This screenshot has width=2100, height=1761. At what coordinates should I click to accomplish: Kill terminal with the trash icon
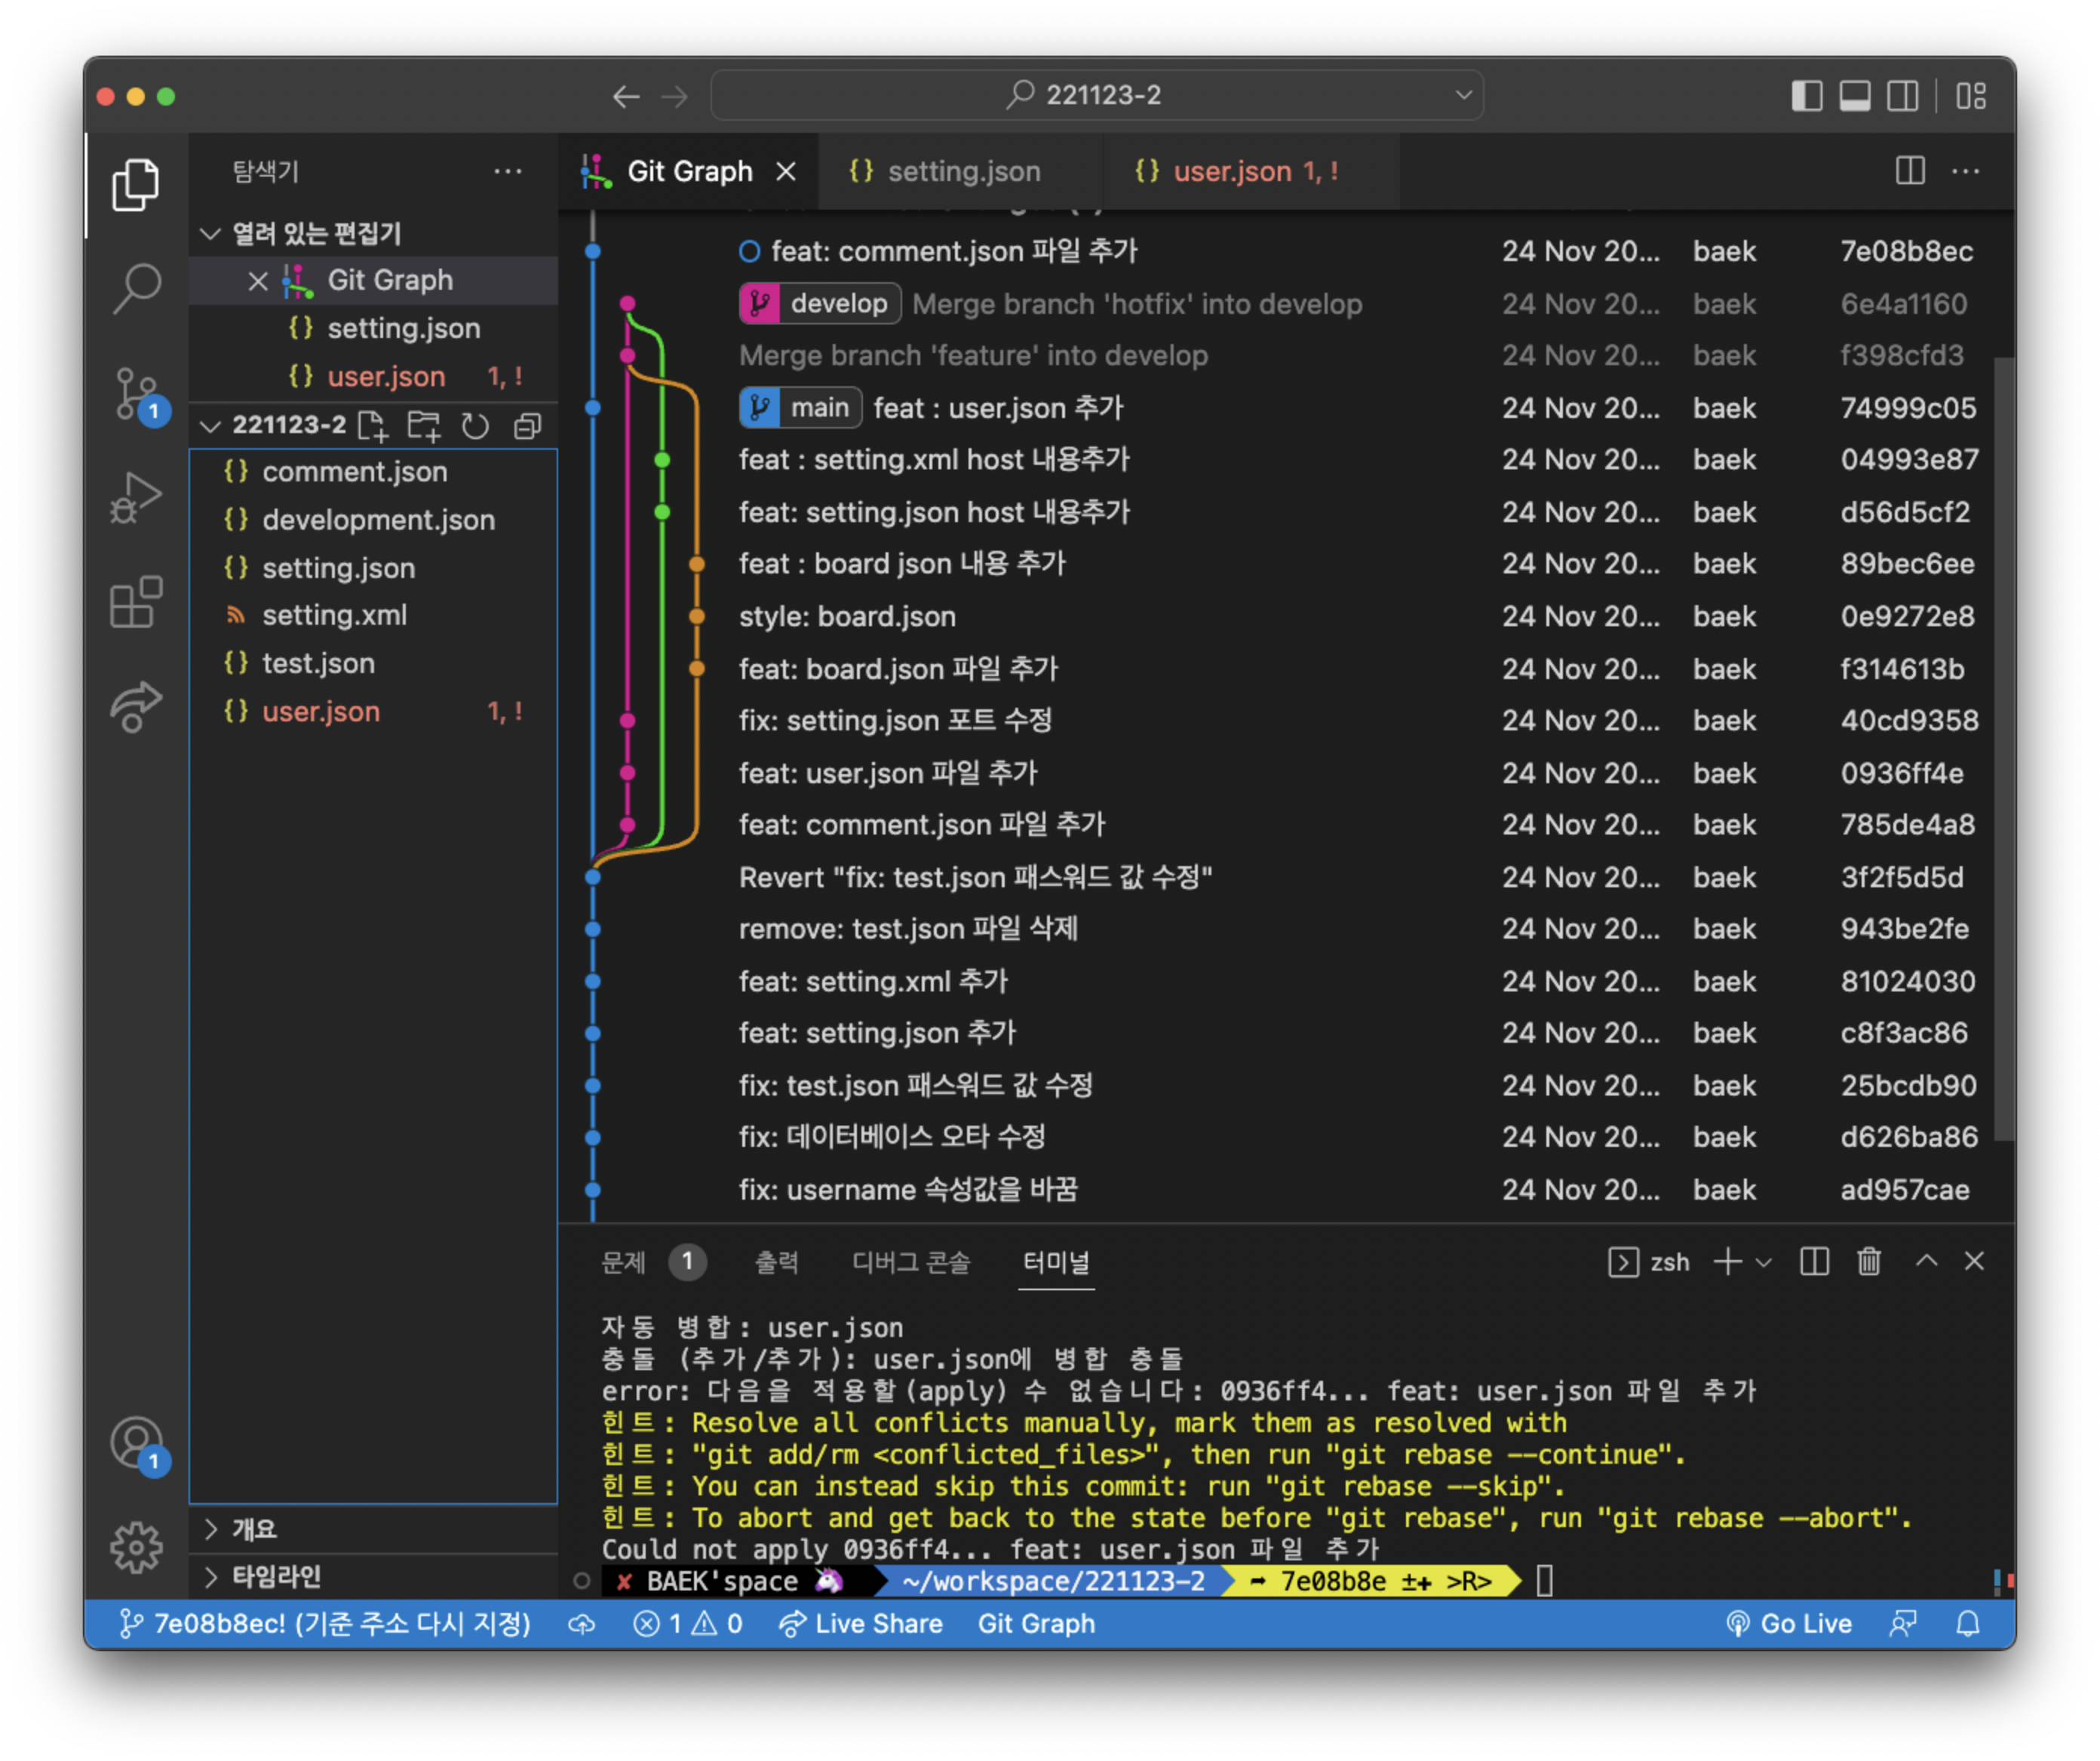pyautogui.click(x=1868, y=1262)
